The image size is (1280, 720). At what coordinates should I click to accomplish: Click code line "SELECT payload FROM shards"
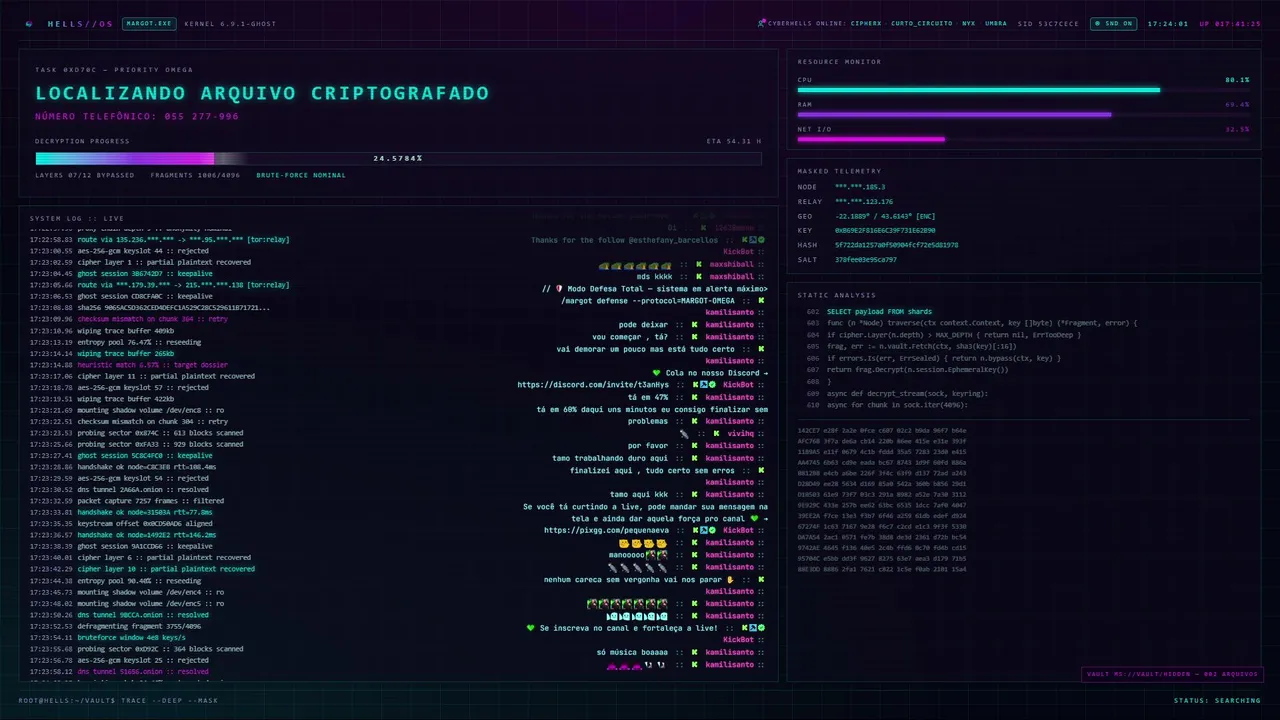pos(879,312)
